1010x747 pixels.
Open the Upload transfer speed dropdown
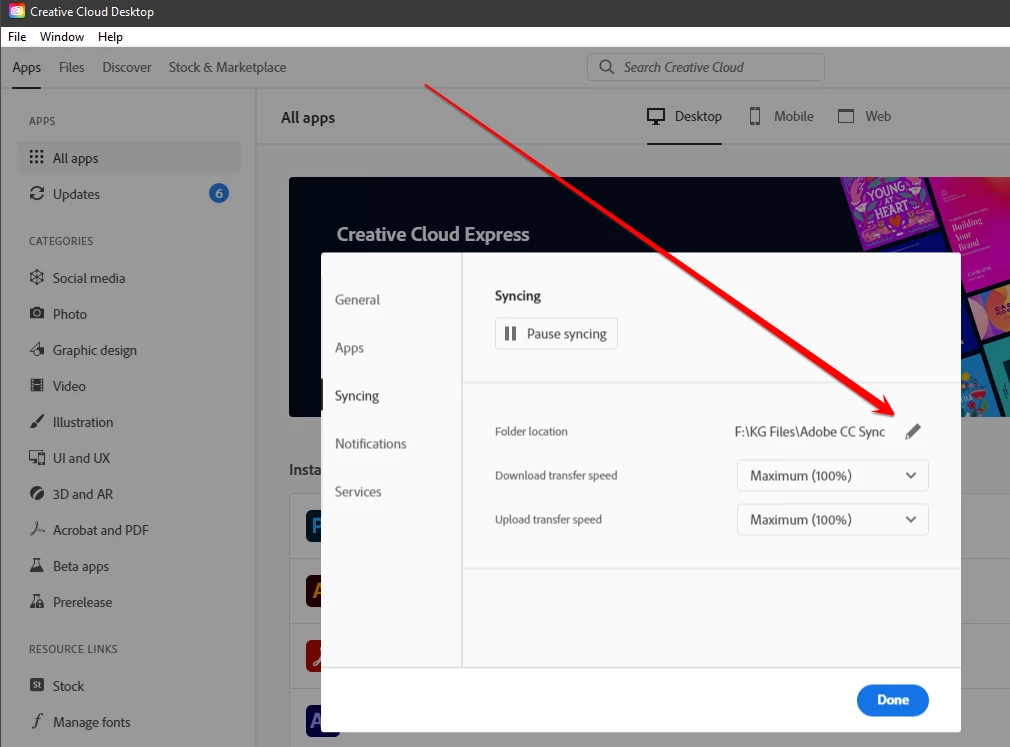(x=832, y=520)
